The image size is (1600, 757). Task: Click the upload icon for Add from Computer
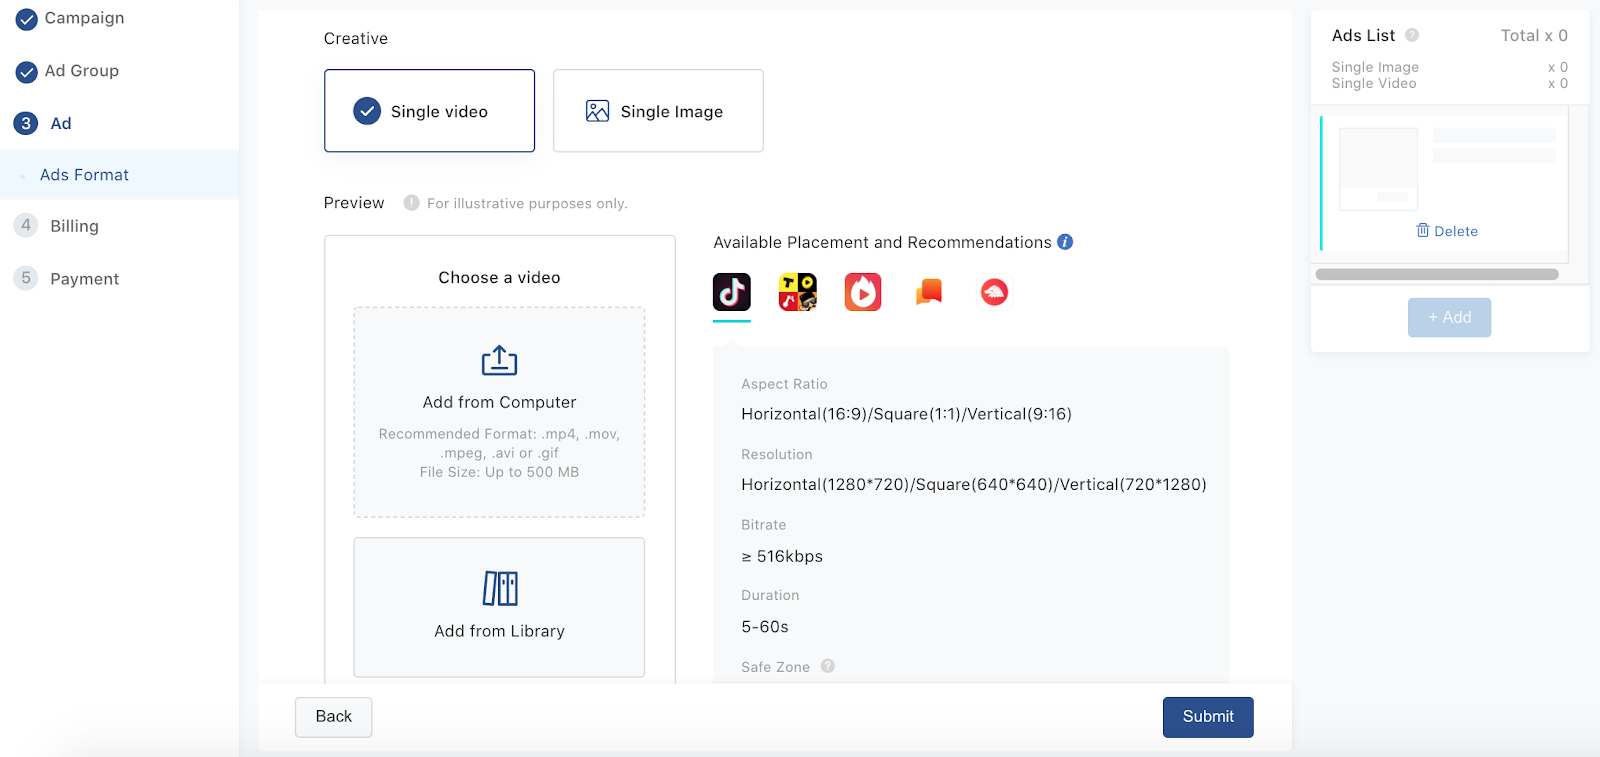click(x=499, y=360)
